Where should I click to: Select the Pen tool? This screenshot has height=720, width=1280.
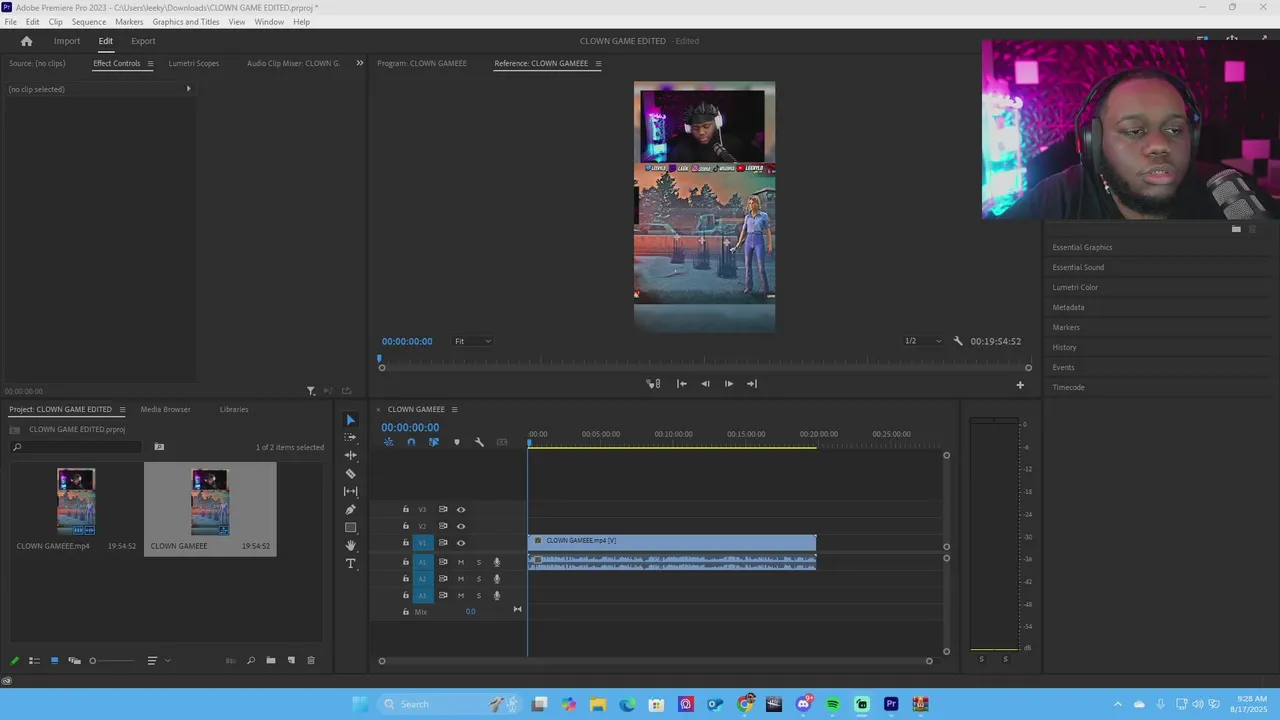[x=350, y=509]
